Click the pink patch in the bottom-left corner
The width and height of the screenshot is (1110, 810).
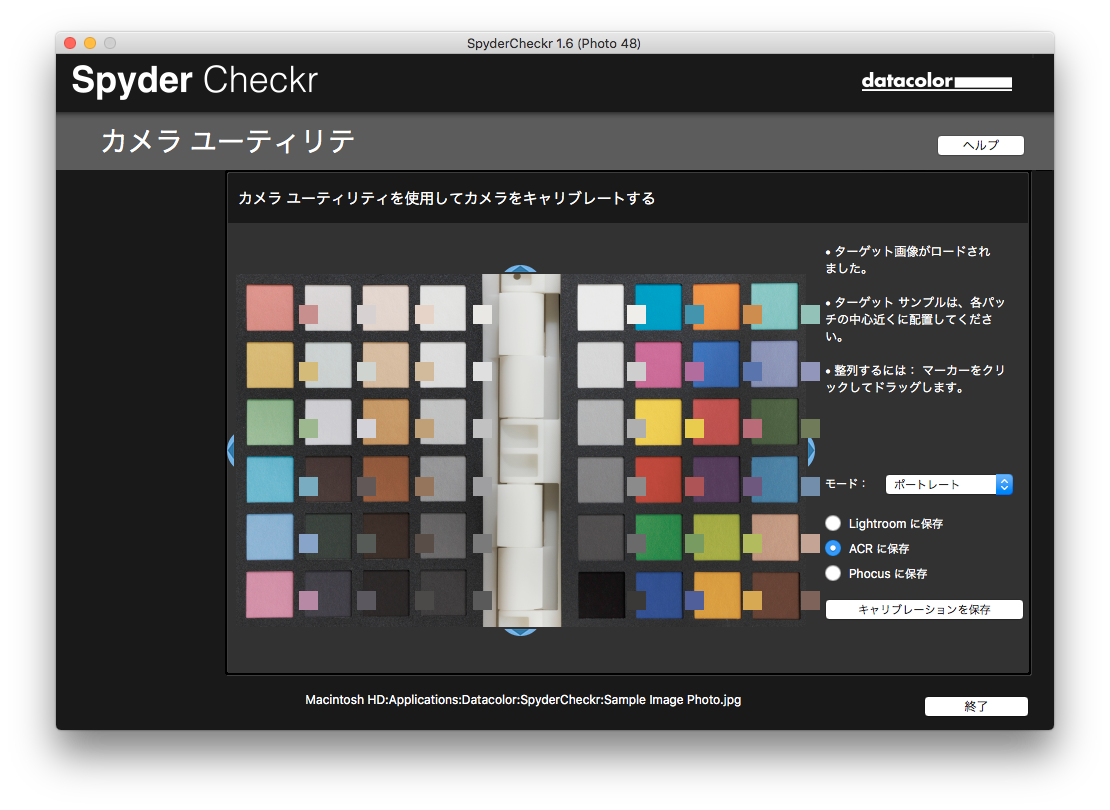[269, 594]
